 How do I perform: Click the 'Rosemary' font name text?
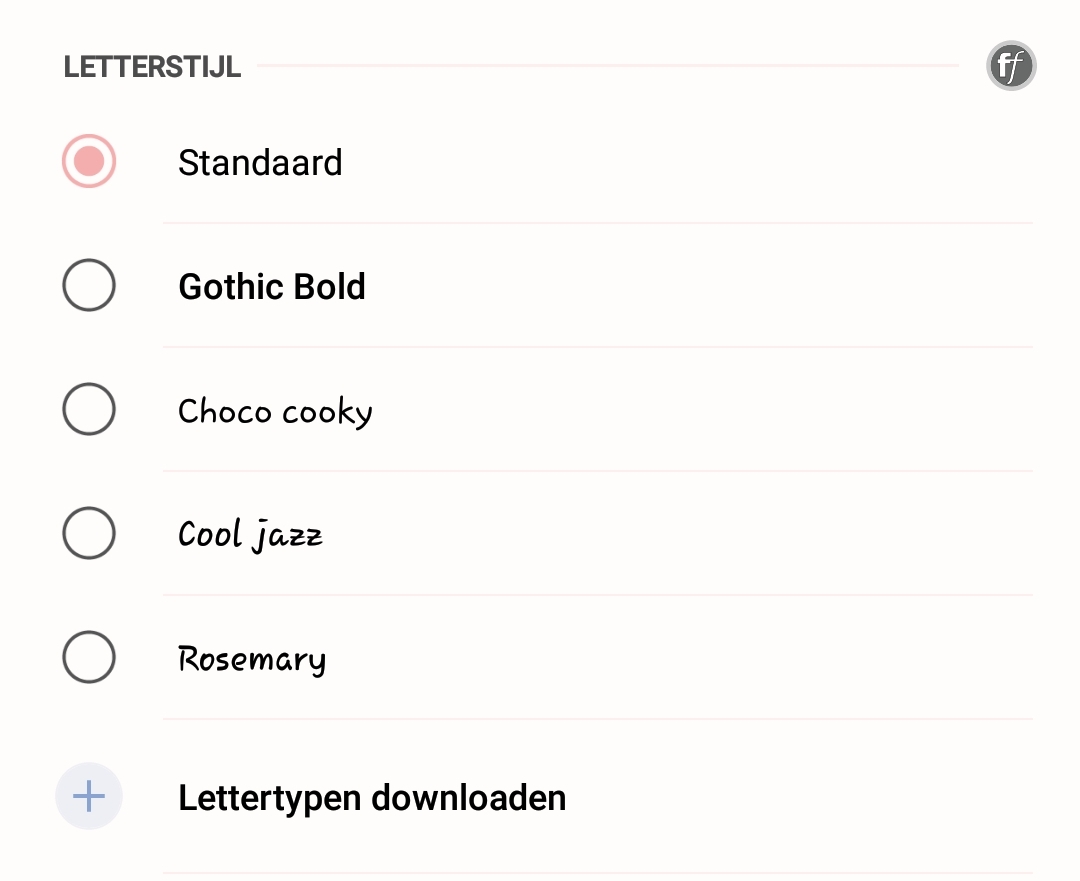tap(252, 659)
